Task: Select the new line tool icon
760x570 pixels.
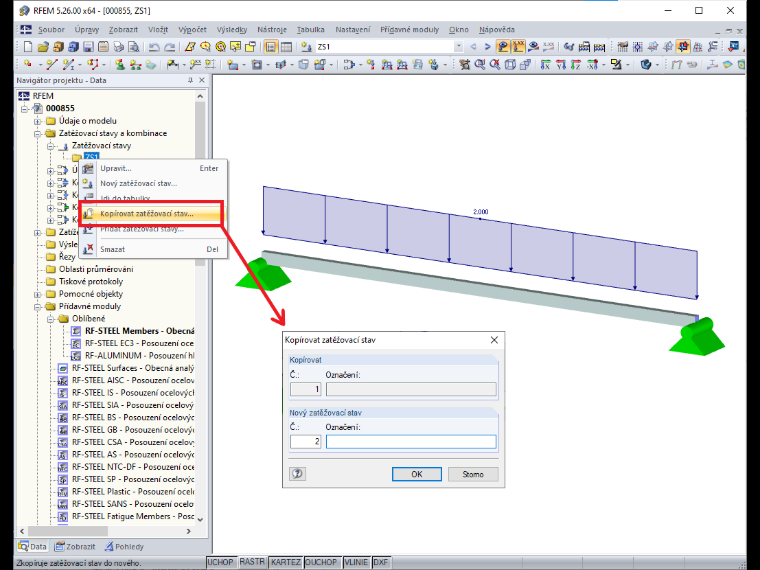Action: click(51, 64)
